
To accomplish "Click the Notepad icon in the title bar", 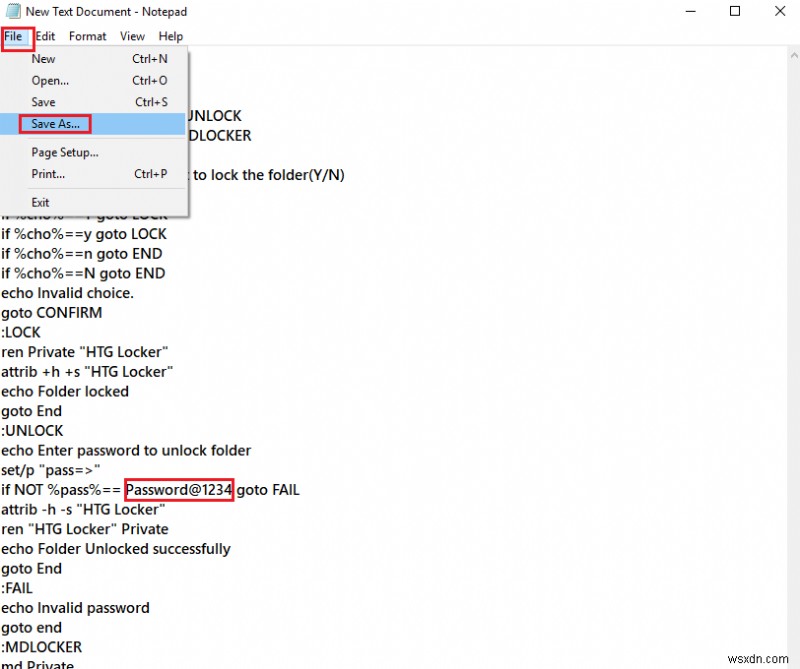I will pyautogui.click(x=13, y=11).
